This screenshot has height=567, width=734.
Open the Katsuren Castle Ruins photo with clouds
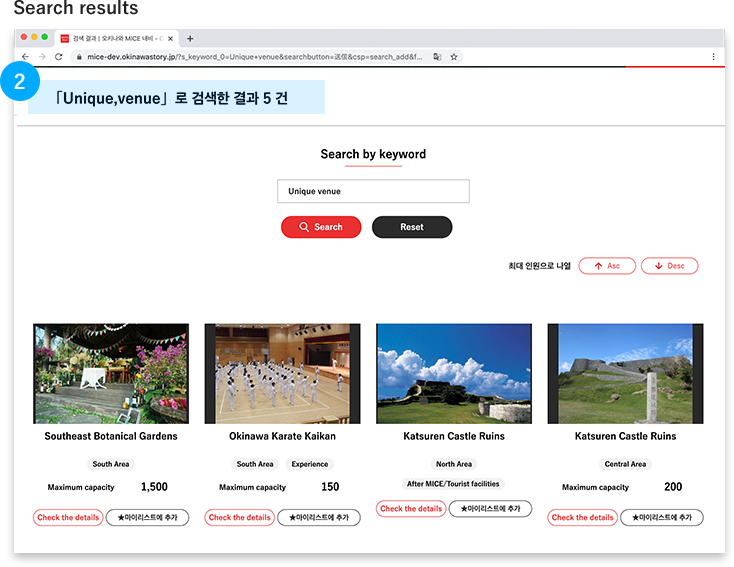[x=454, y=374]
